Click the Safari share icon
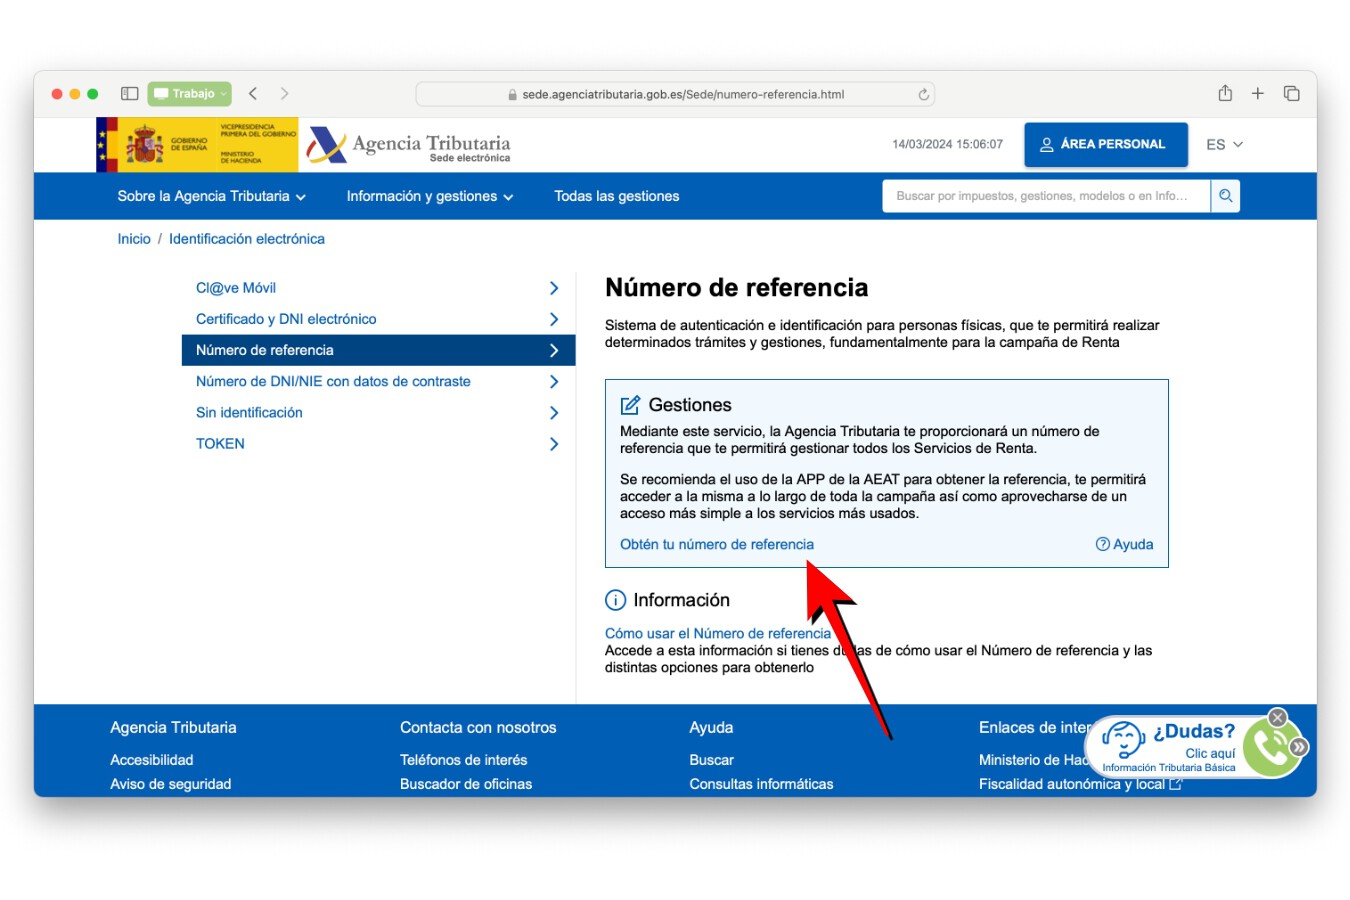Screen dimensions: 1350x900 (1225, 93)
